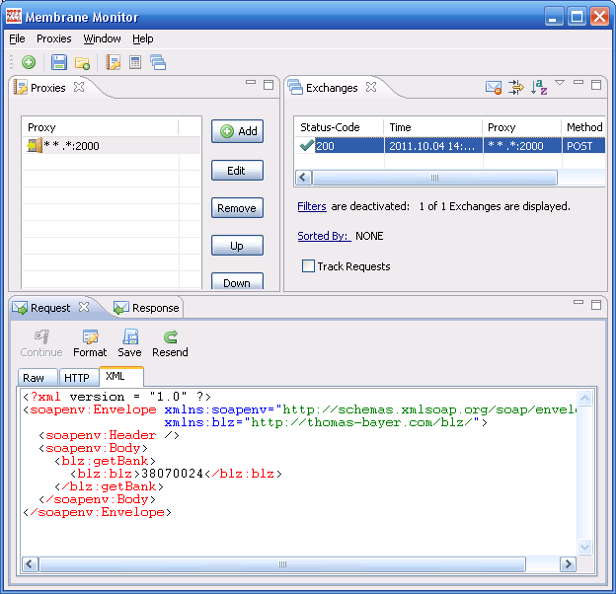Viewport: 616px width, 594px height.
Task: Minimize the Proxies panel
Action: 251,82
